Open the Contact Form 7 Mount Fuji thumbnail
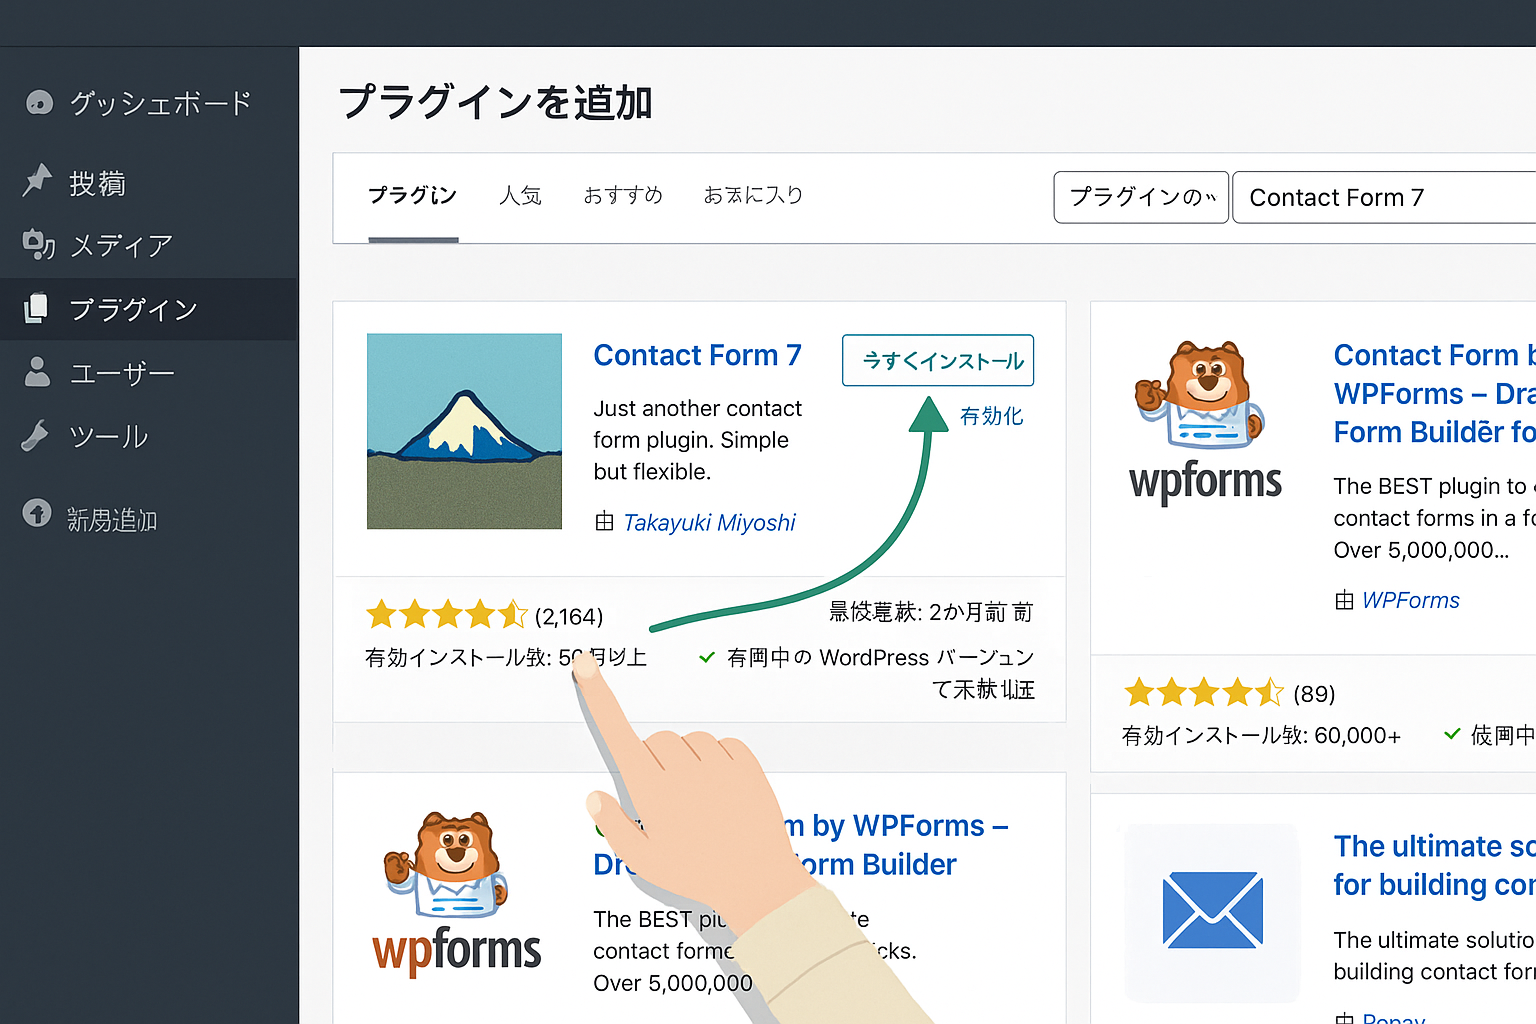This screenshot has height=1024, width=1536. click(464, 431)
